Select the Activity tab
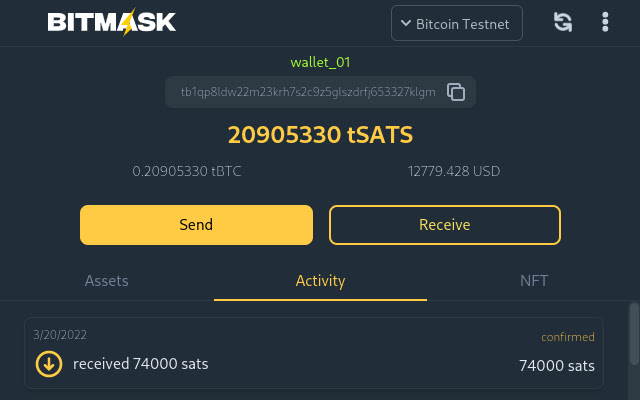Screen dimensions: 640x400 point(320,281)
